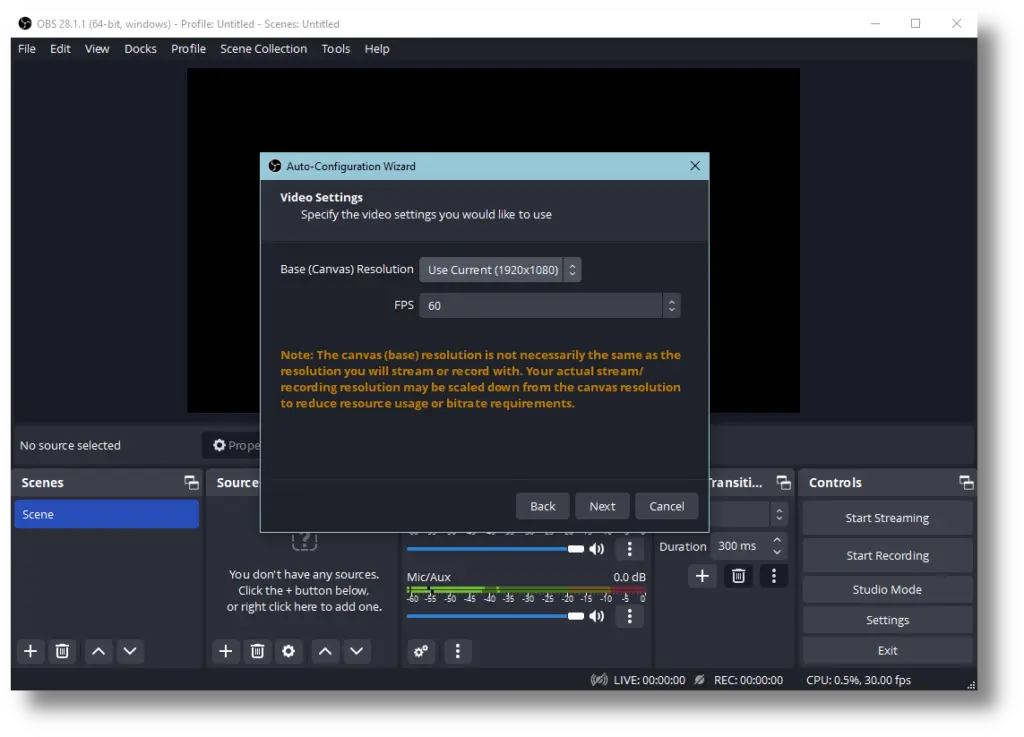
Task: Move scene down with the arrow icon
Action: [130, 651]
